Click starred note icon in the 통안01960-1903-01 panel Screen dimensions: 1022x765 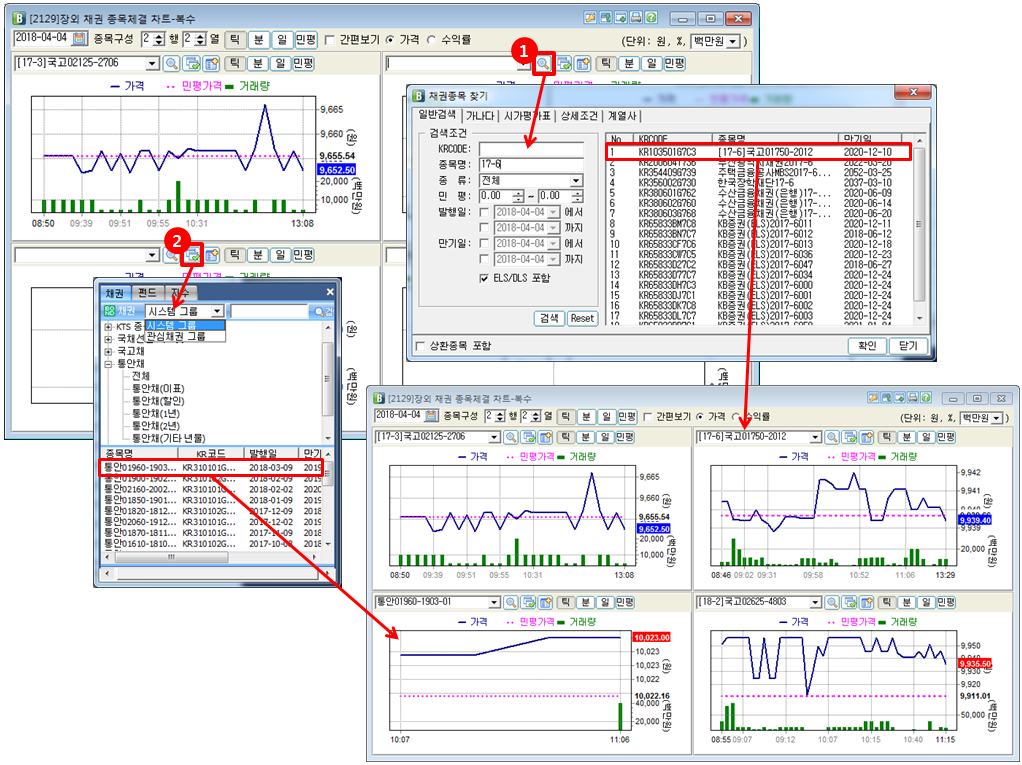(x=546, y=602)
